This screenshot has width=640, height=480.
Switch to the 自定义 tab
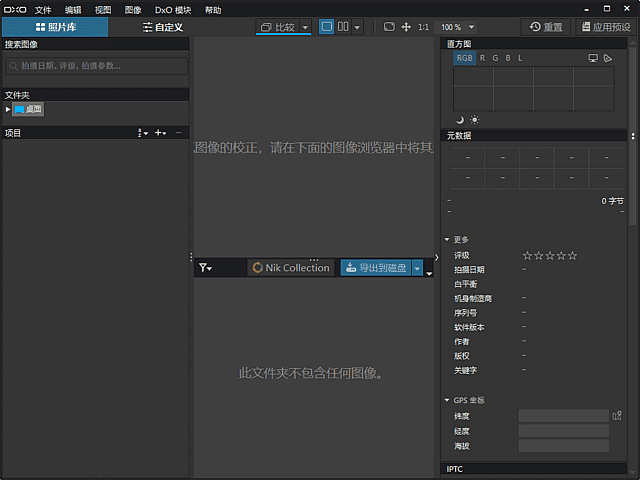coord(162,27)
